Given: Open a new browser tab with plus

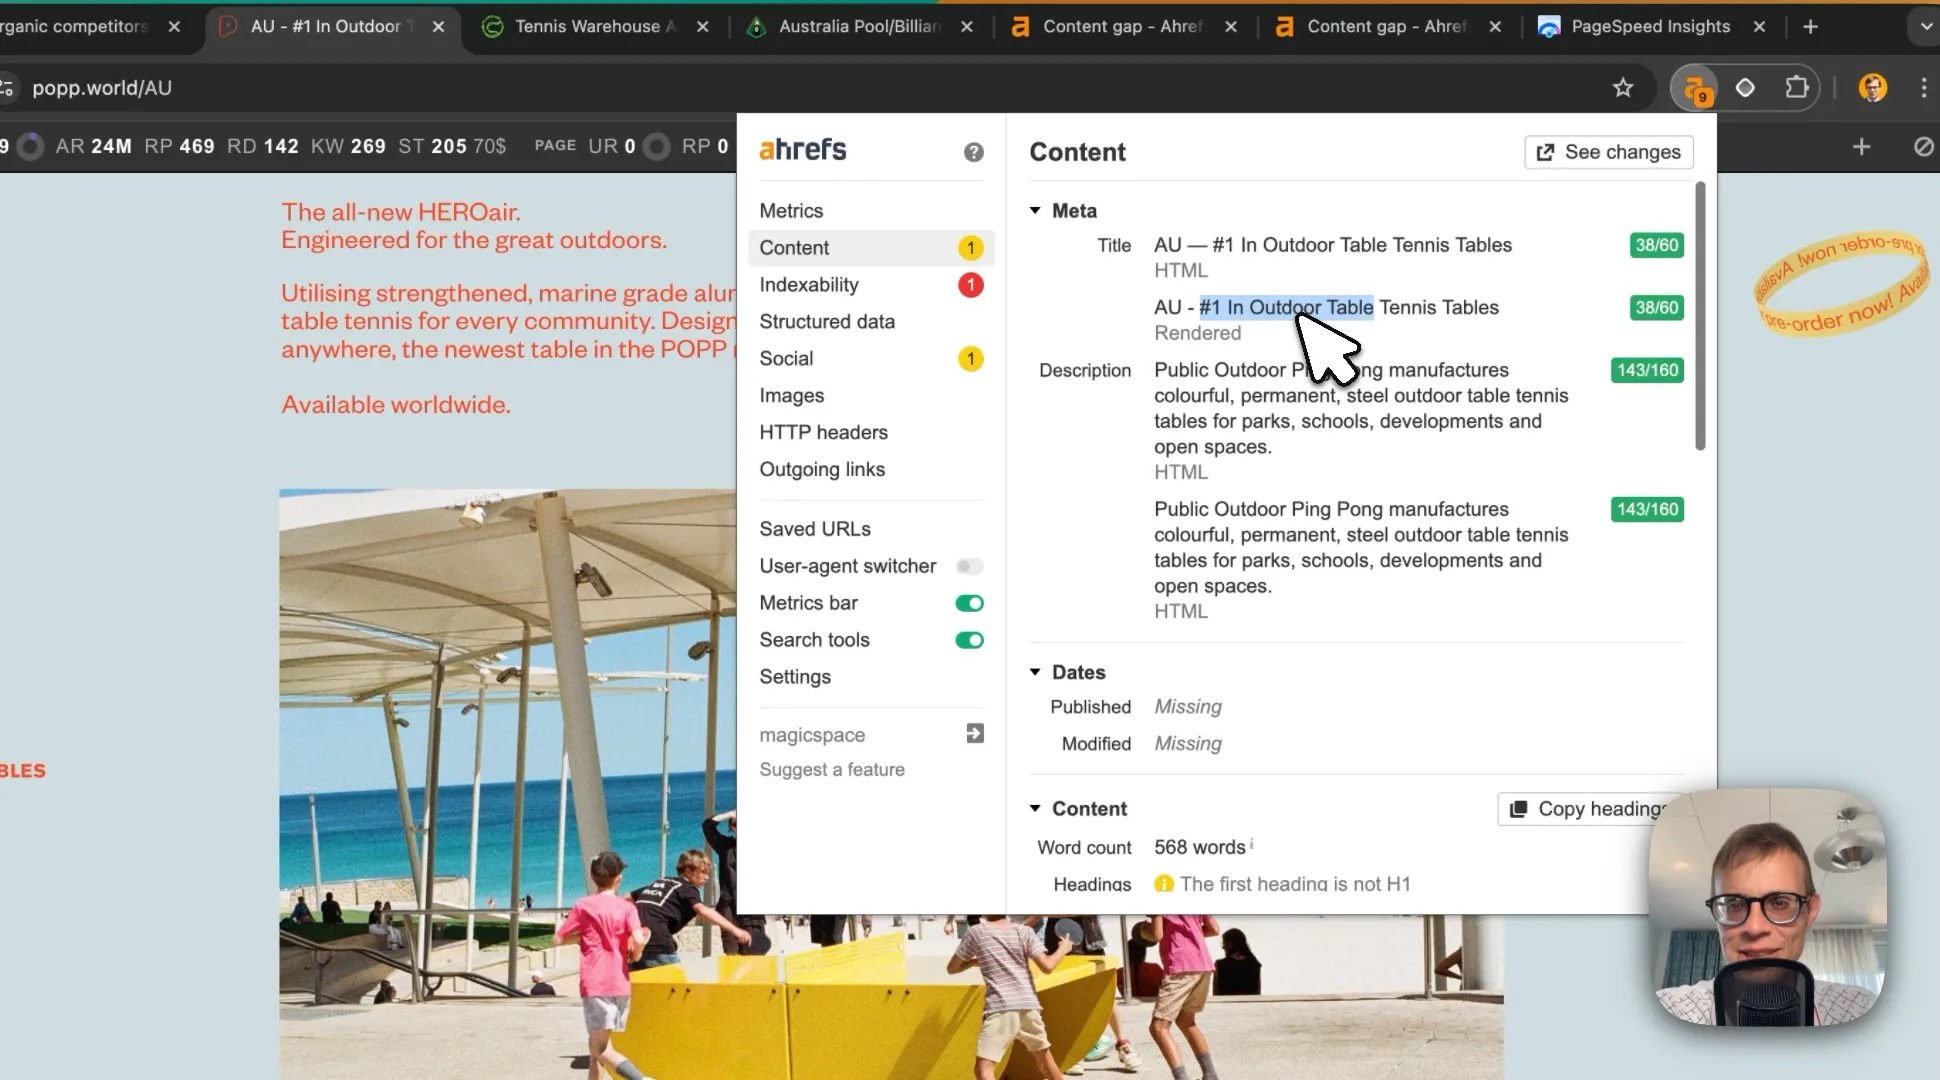Looking at the screenshot, I should pyautogui.click(x=1810, y=27).
